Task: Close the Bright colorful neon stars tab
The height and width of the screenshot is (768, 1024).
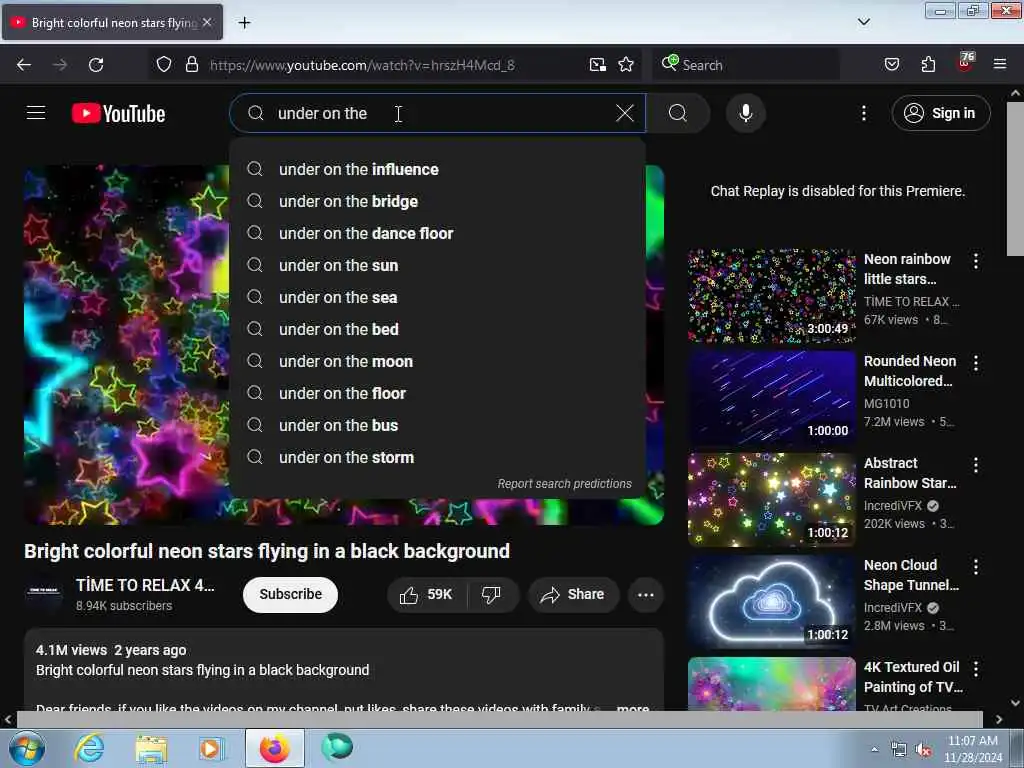Action: 207,22
